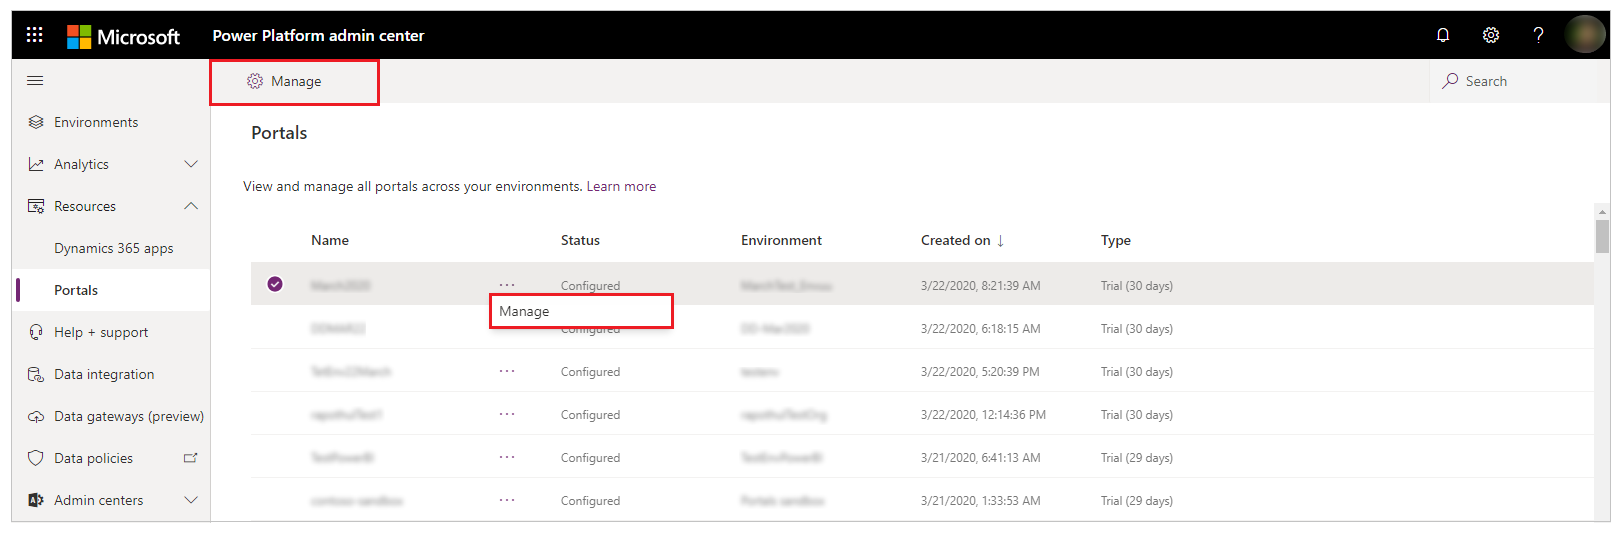
Task: Click the Microsoft logo
Action: click(x=123, y=37)
